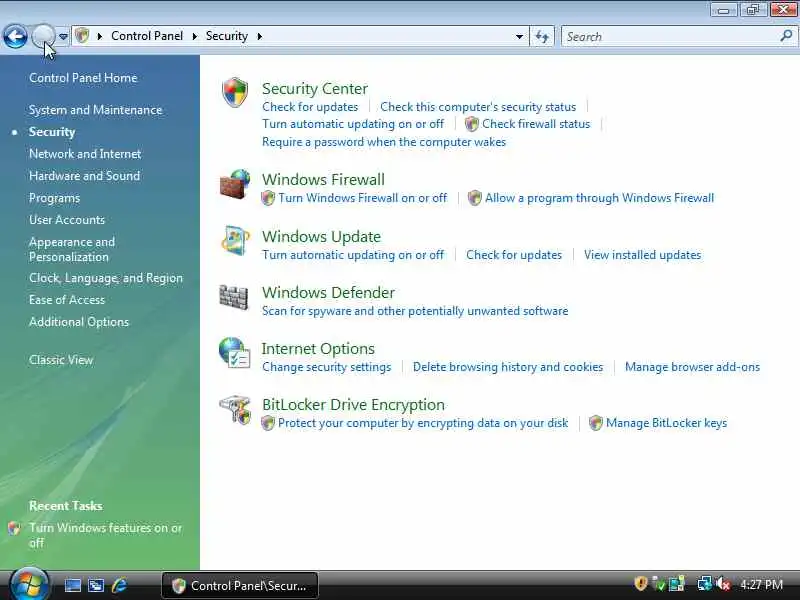Go back with the blue Back arrow
800x600 pixels.
click(x=15, y=37)
